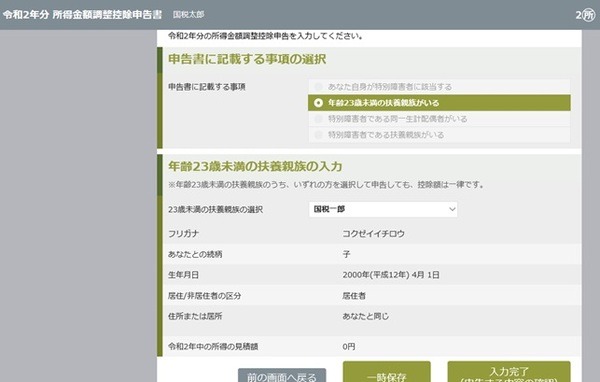This screenshot has height=382, width=600.
Task: Click the title 令和2年分 所得金額調整控除申告書
Action: 82,15
